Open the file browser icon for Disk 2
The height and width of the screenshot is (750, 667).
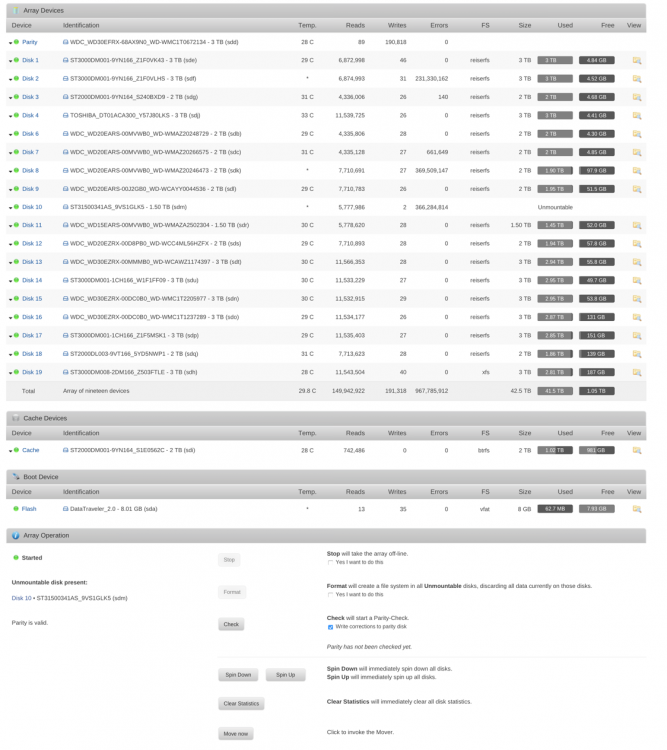tap(637, 78)
